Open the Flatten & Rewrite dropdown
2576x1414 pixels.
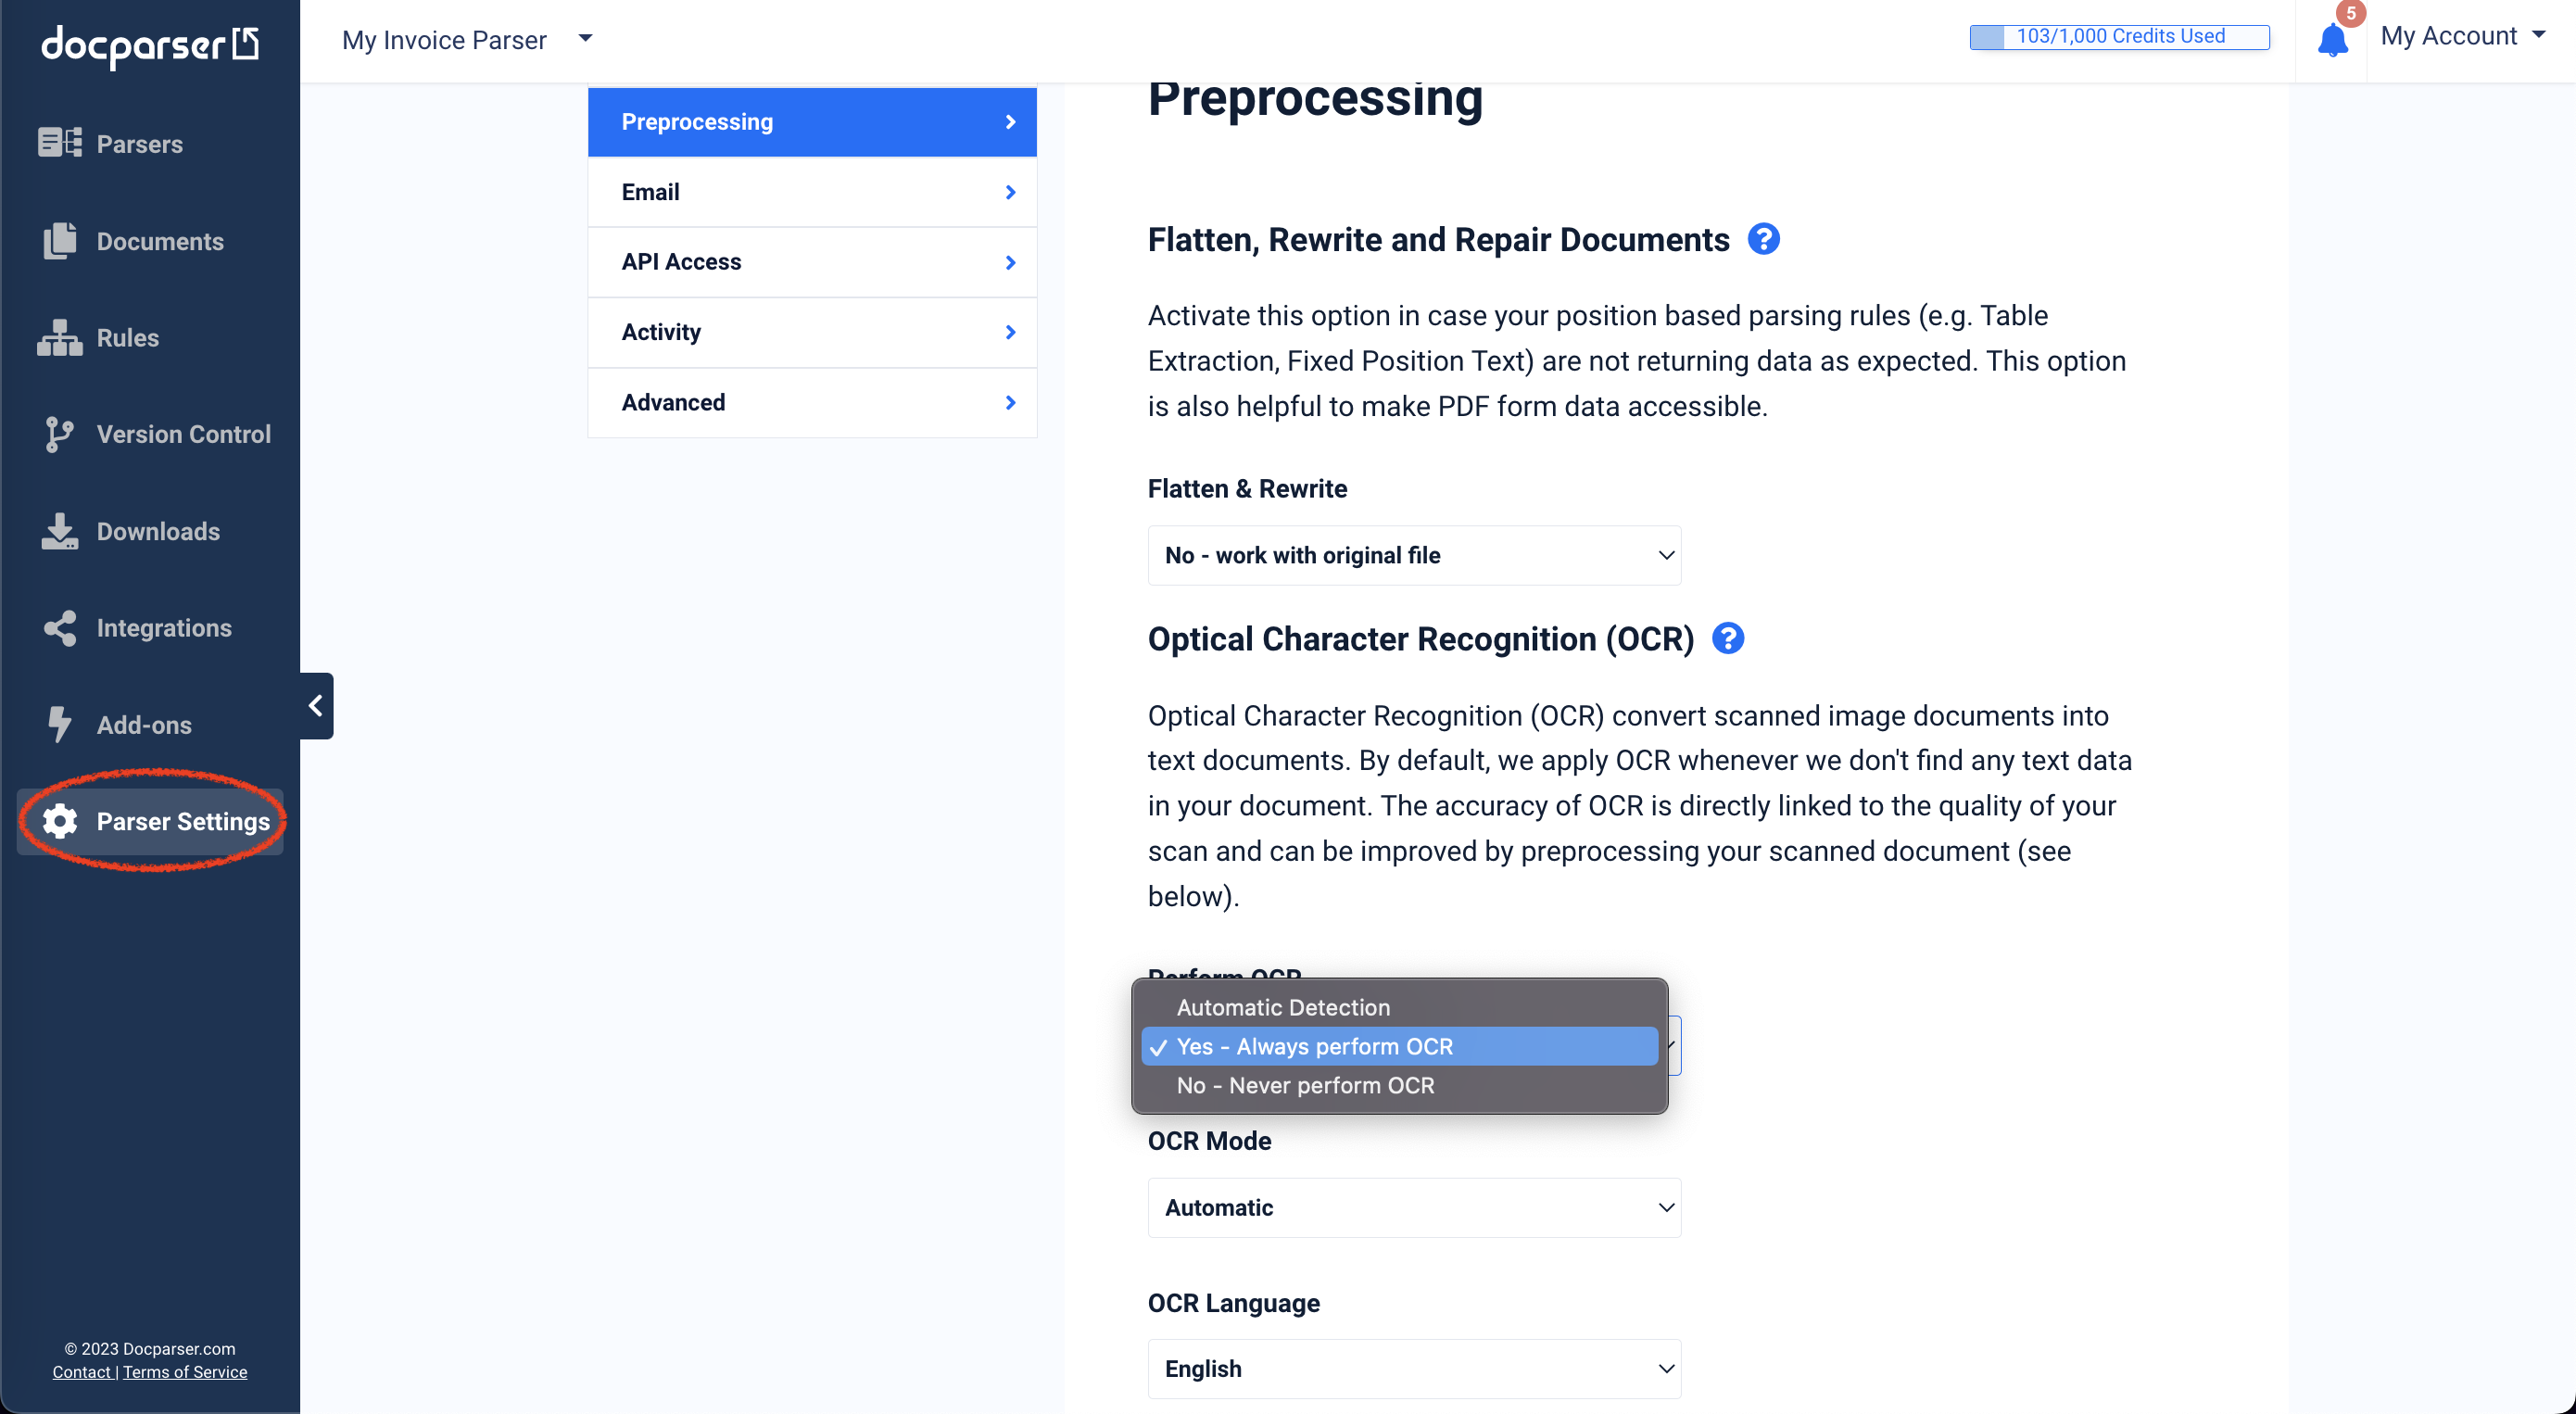(x=1413, y=555)
